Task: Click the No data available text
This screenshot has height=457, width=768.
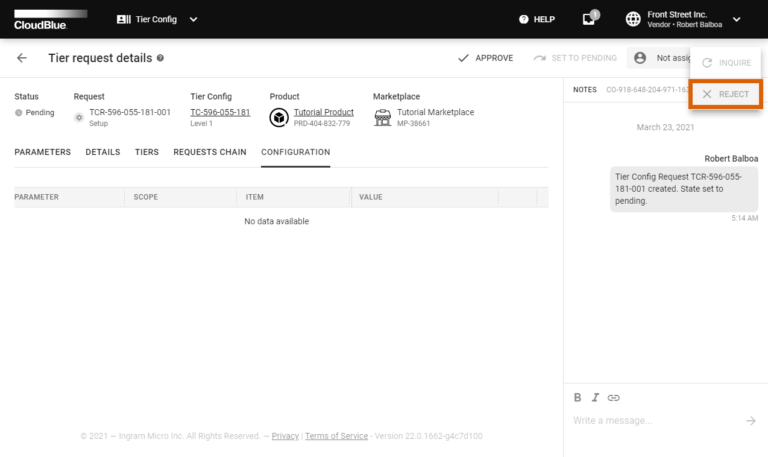Action: tap(277, 221)
